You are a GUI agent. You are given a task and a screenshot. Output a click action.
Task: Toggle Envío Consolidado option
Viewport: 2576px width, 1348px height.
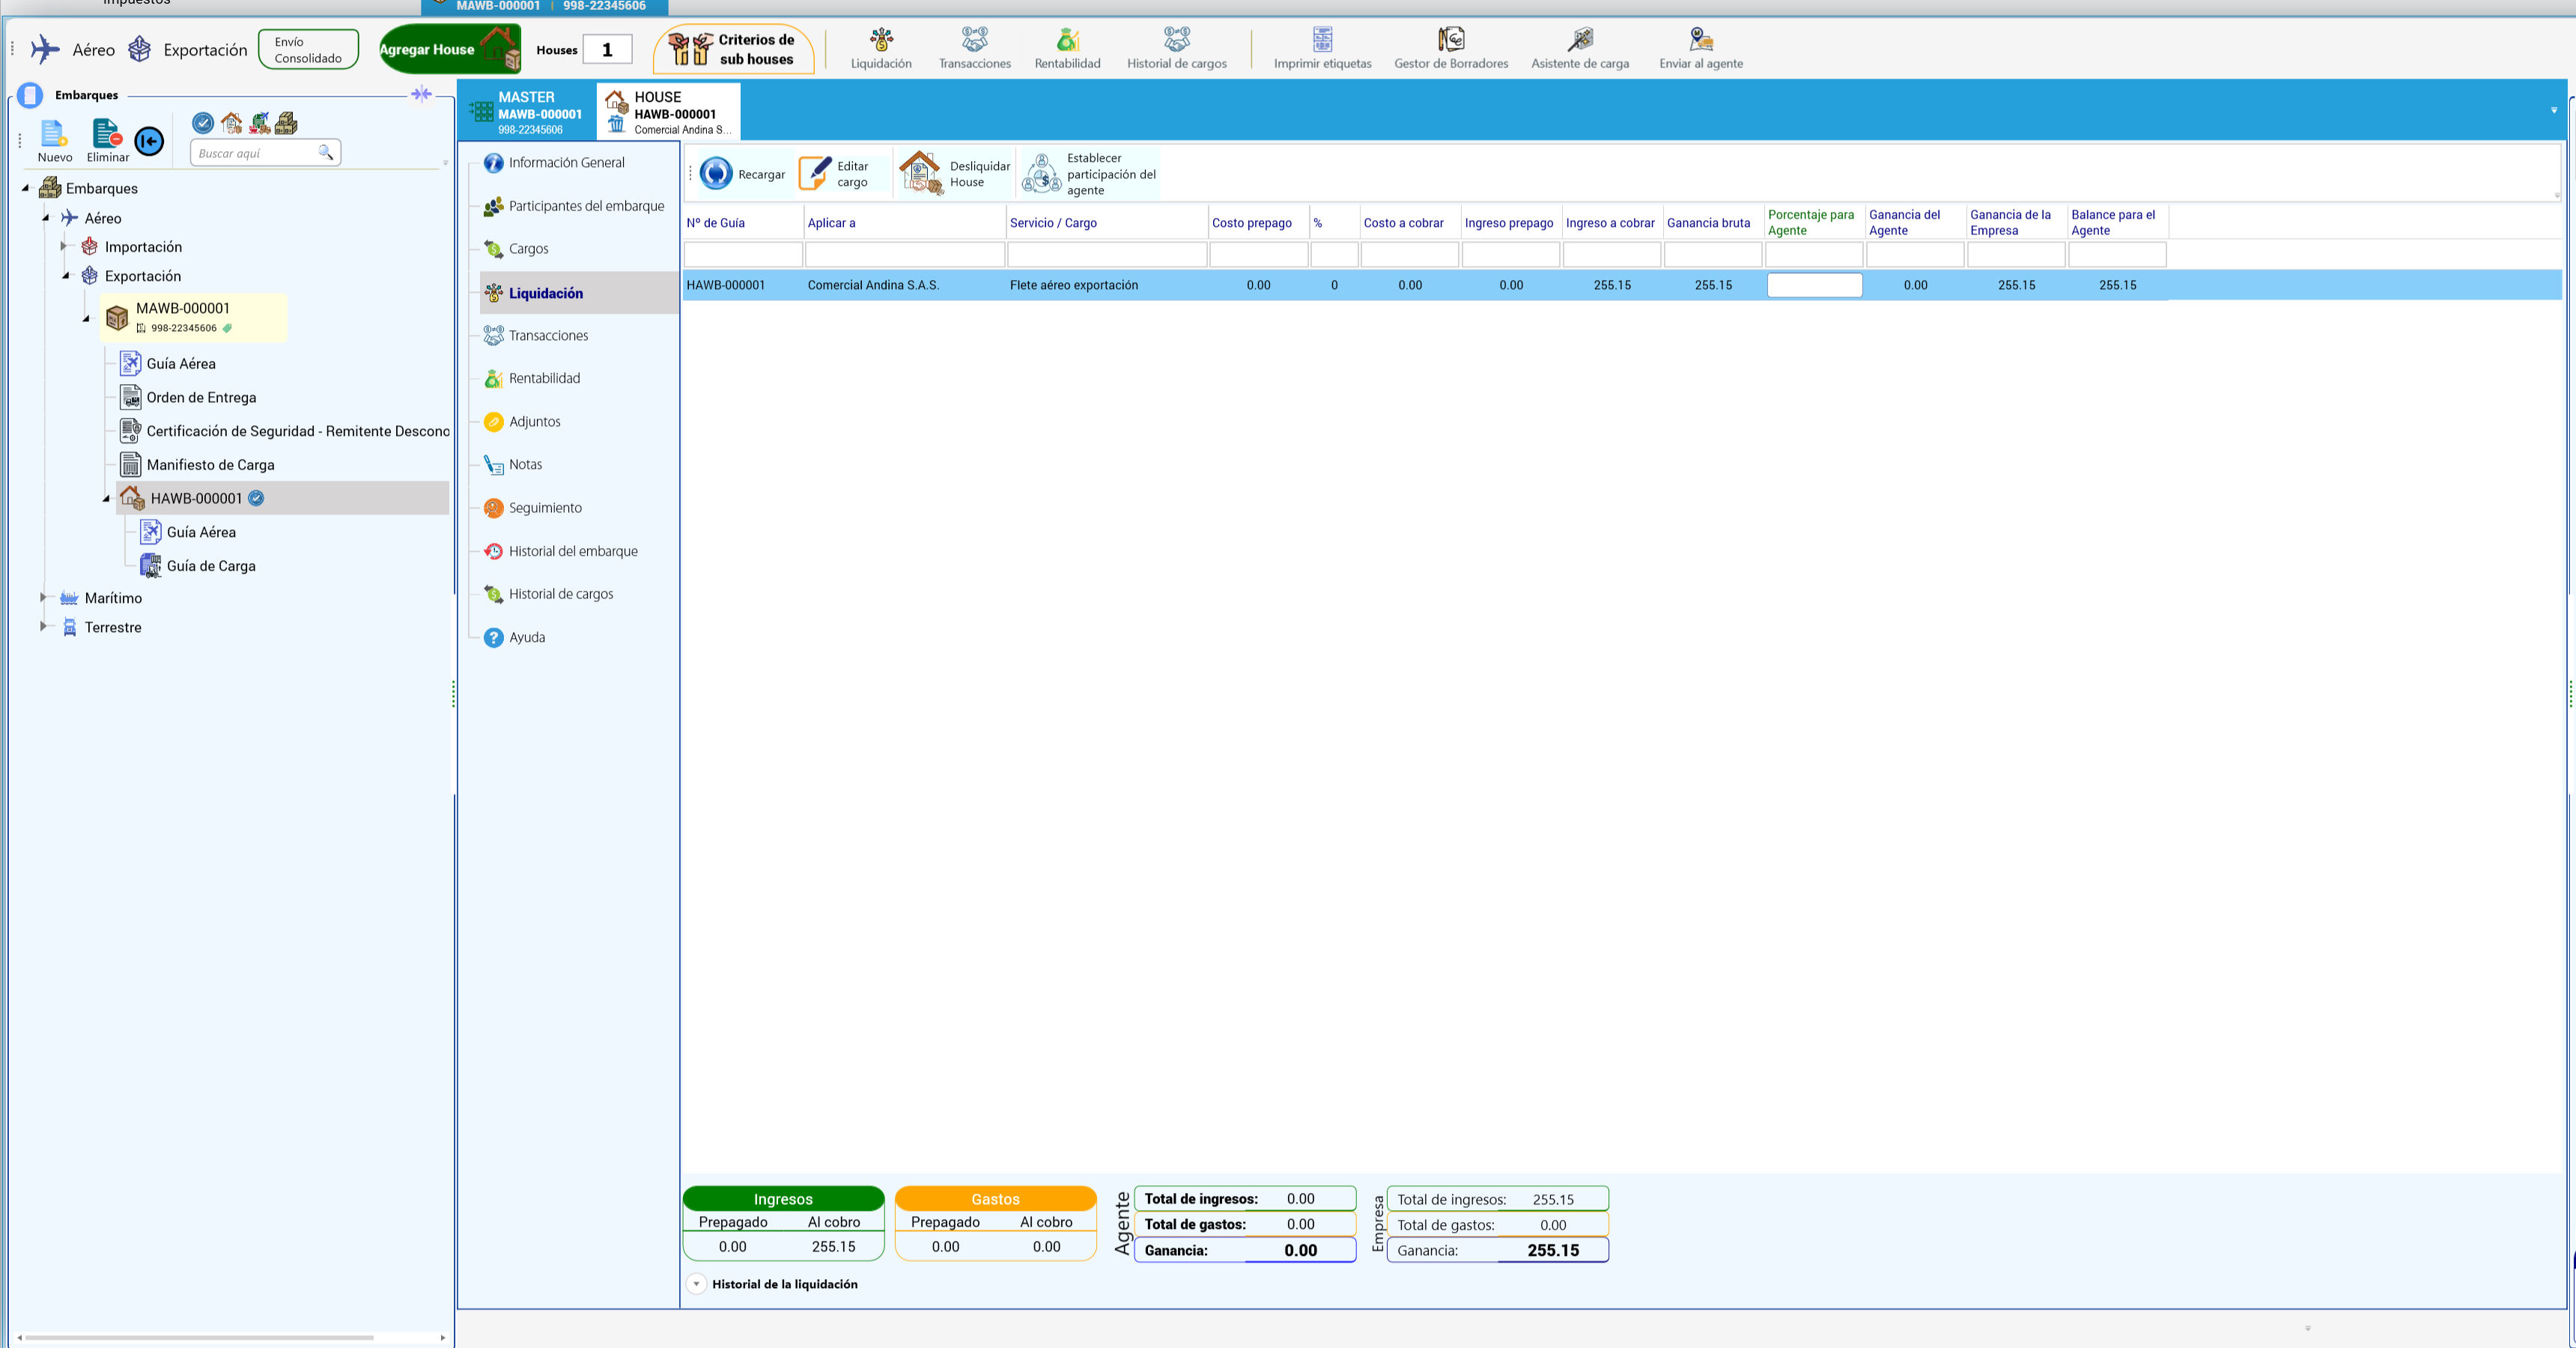tap(308, 49)
